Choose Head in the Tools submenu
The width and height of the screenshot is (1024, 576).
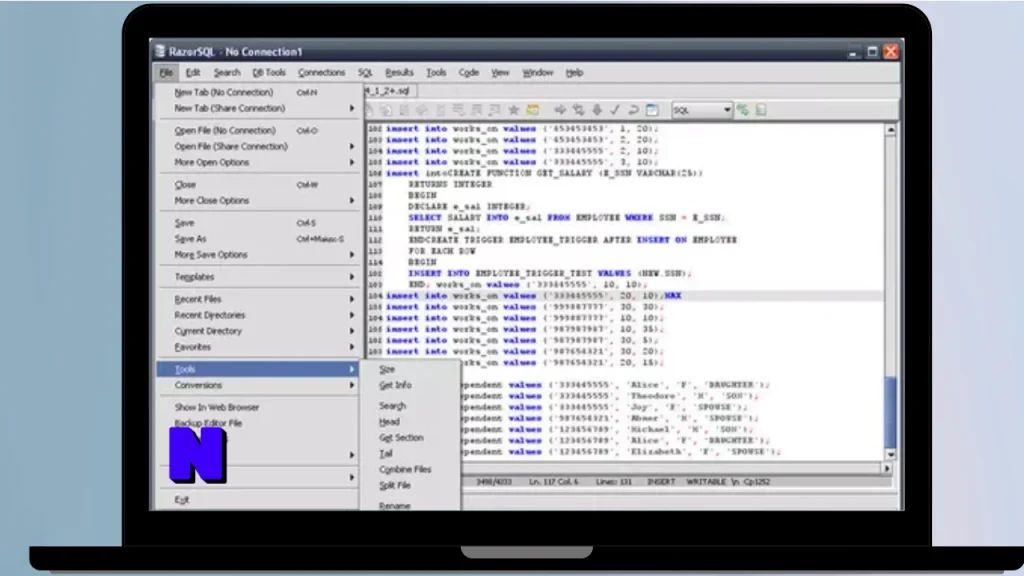[x=411, y=422]
